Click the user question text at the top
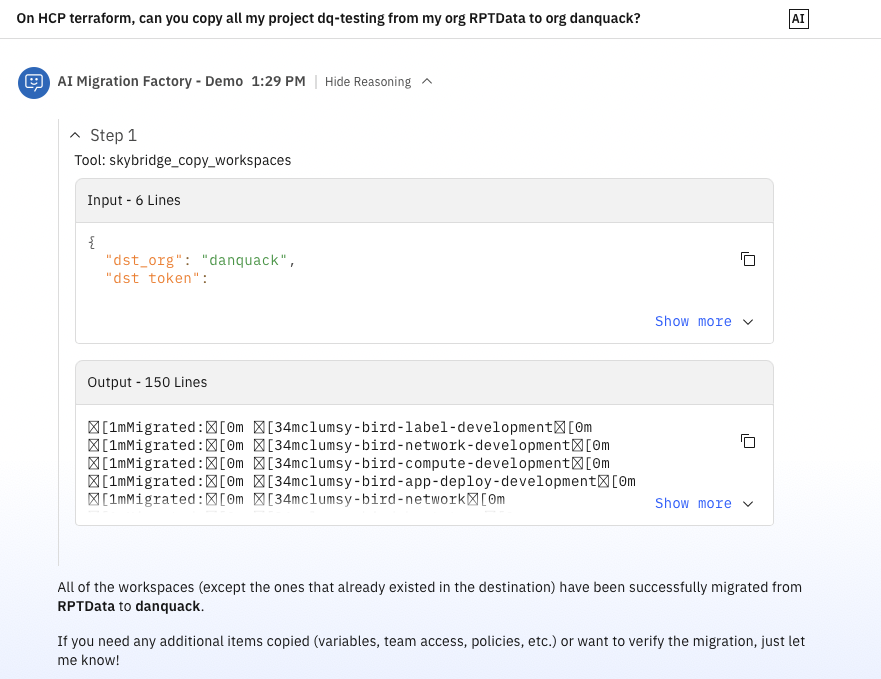This screenshot has width=881, height=679. [329, 19]
